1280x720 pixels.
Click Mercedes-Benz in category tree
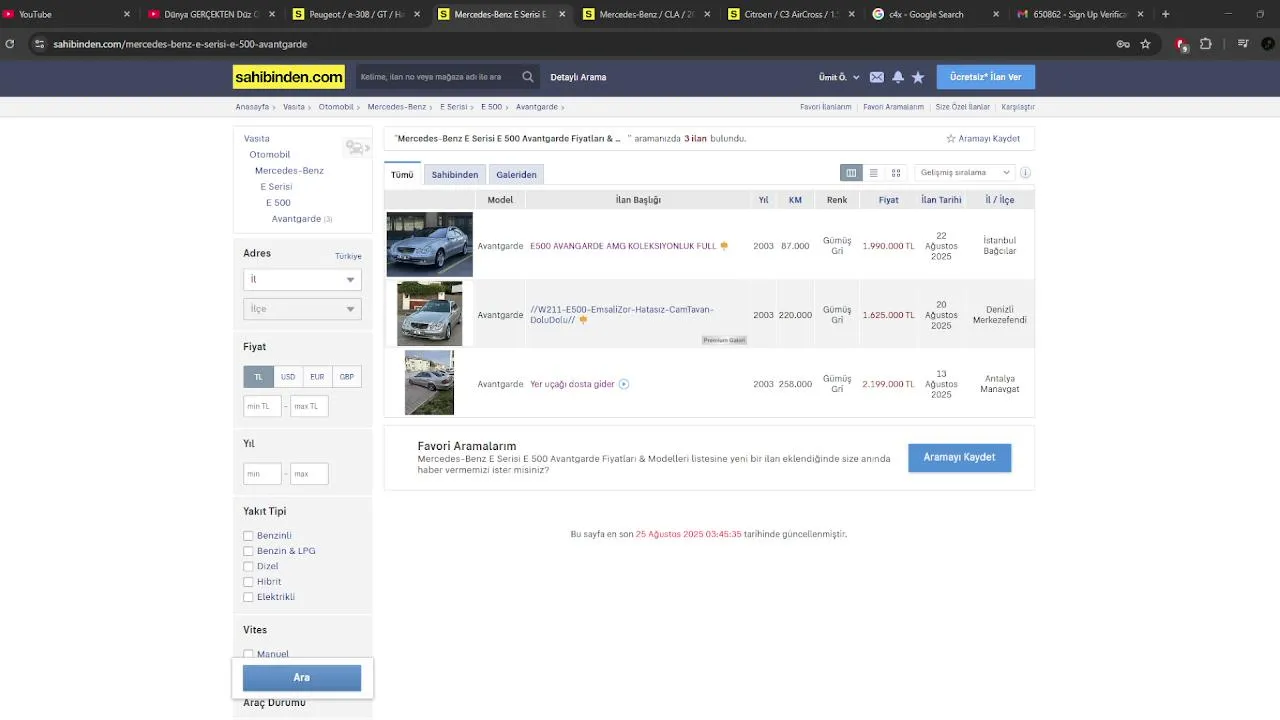coord(289,171)
